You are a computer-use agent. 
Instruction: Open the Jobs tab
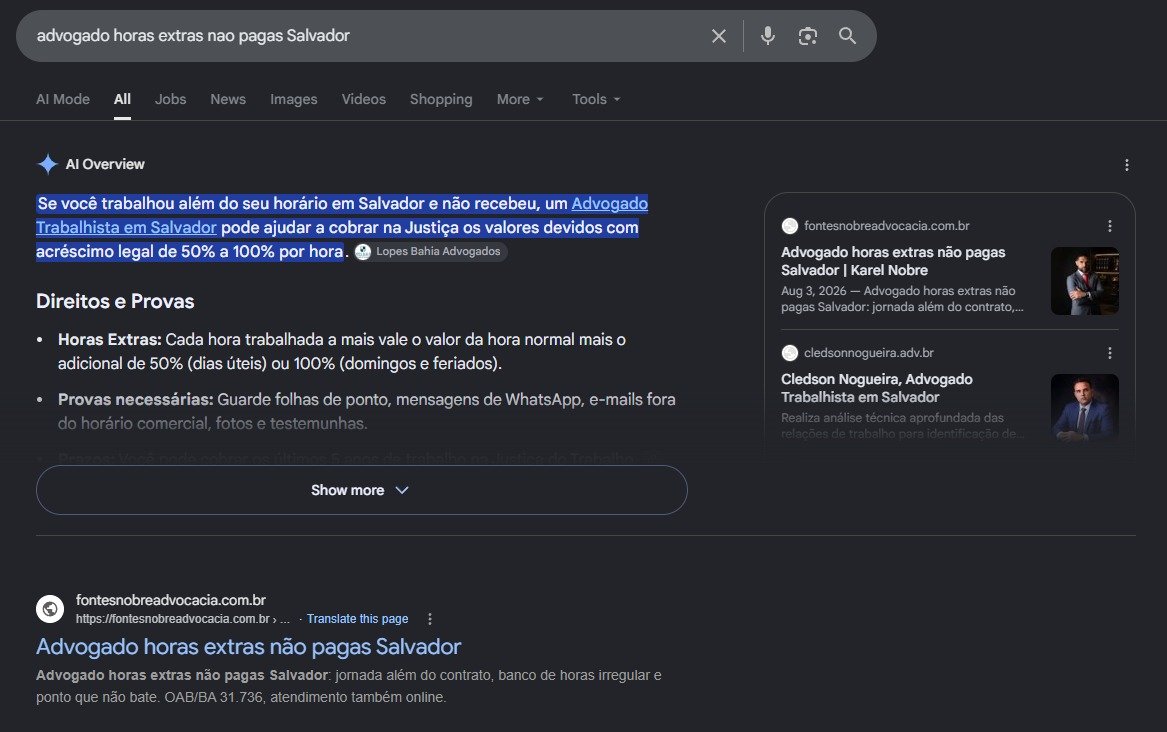click(x=170, y=99)
